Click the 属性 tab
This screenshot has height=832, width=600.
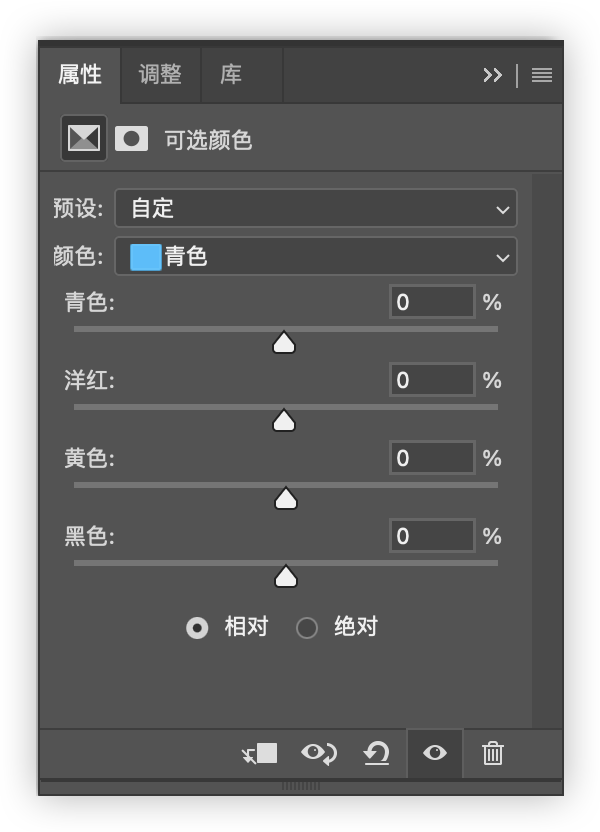pyautogui.click(x=80, y=75)
